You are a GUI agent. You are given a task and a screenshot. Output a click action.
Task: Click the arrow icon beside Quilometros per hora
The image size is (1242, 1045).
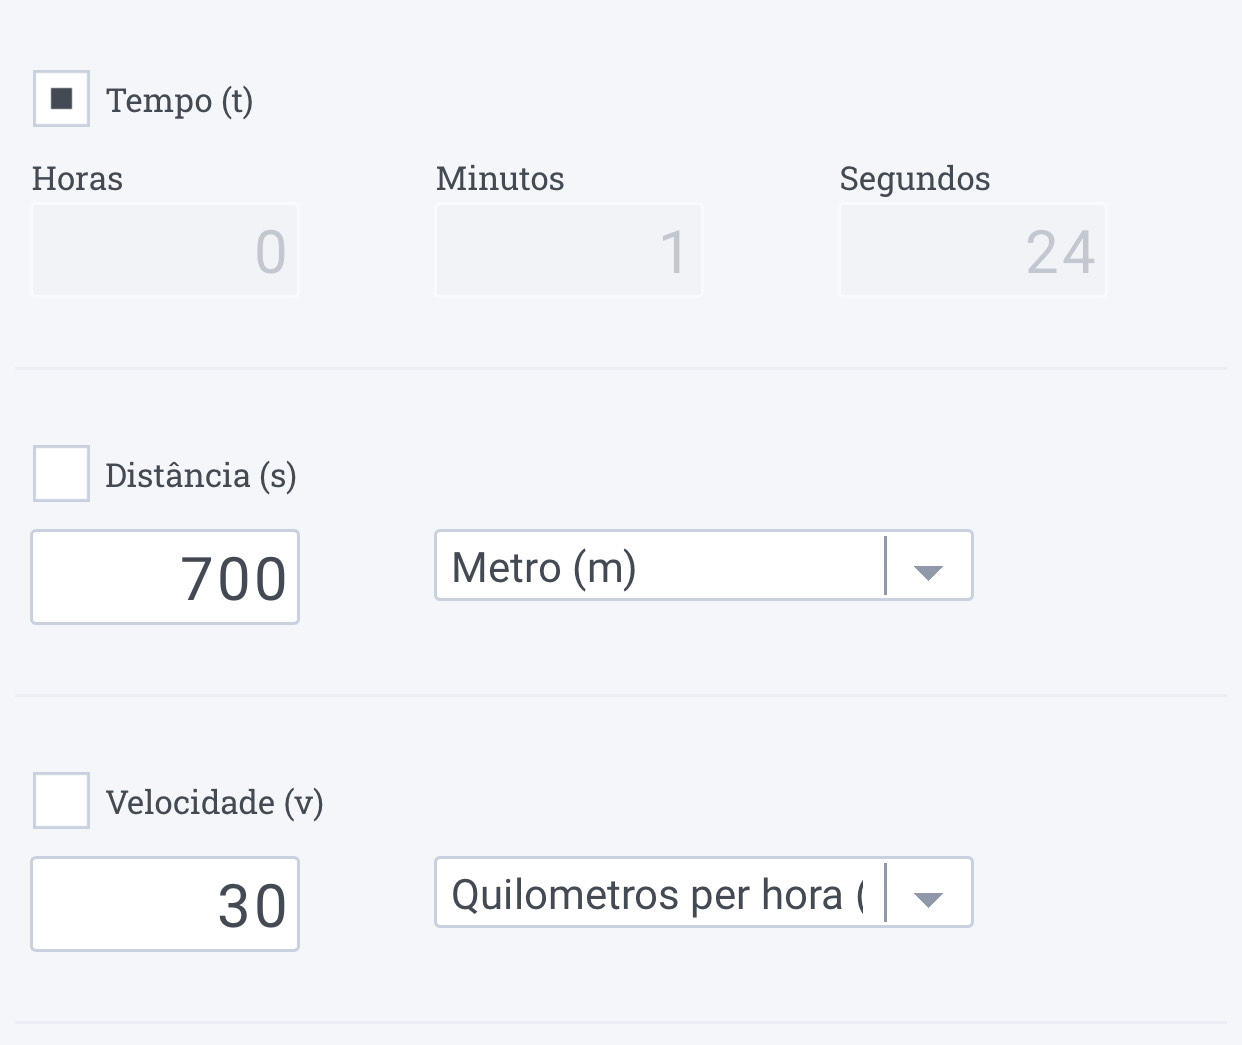click(929, 897)
